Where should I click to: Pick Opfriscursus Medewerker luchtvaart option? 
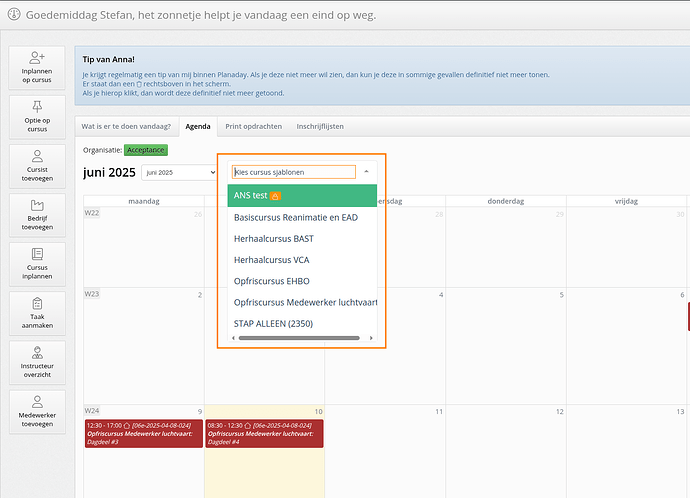coord(302,302)
